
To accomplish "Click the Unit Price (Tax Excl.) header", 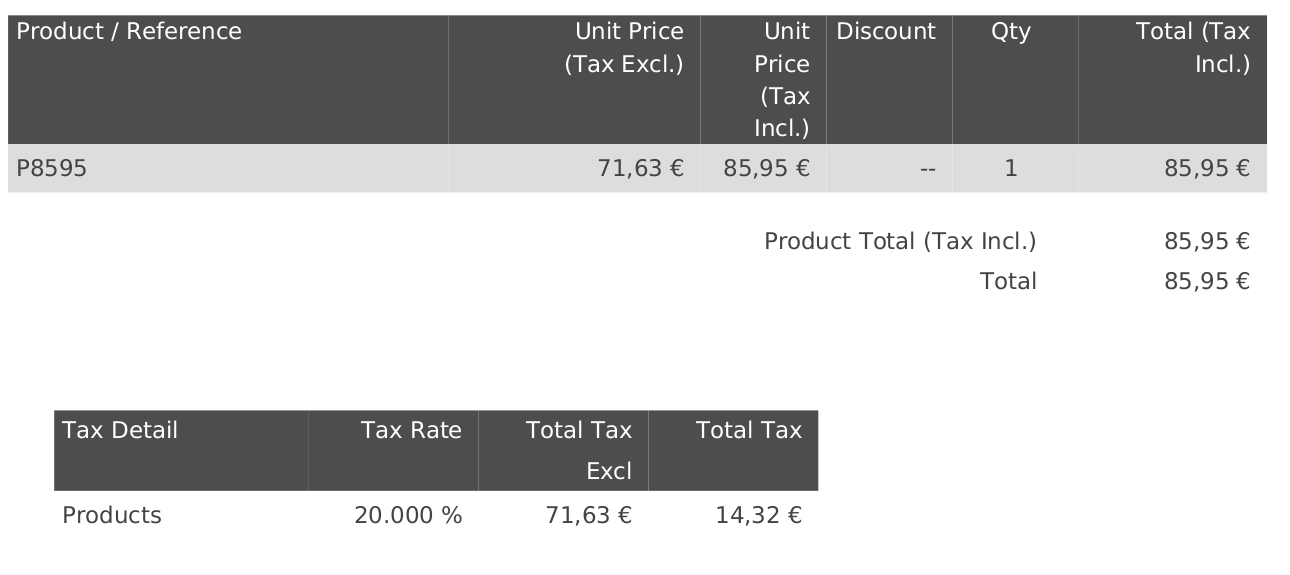I will click(624, 48).
